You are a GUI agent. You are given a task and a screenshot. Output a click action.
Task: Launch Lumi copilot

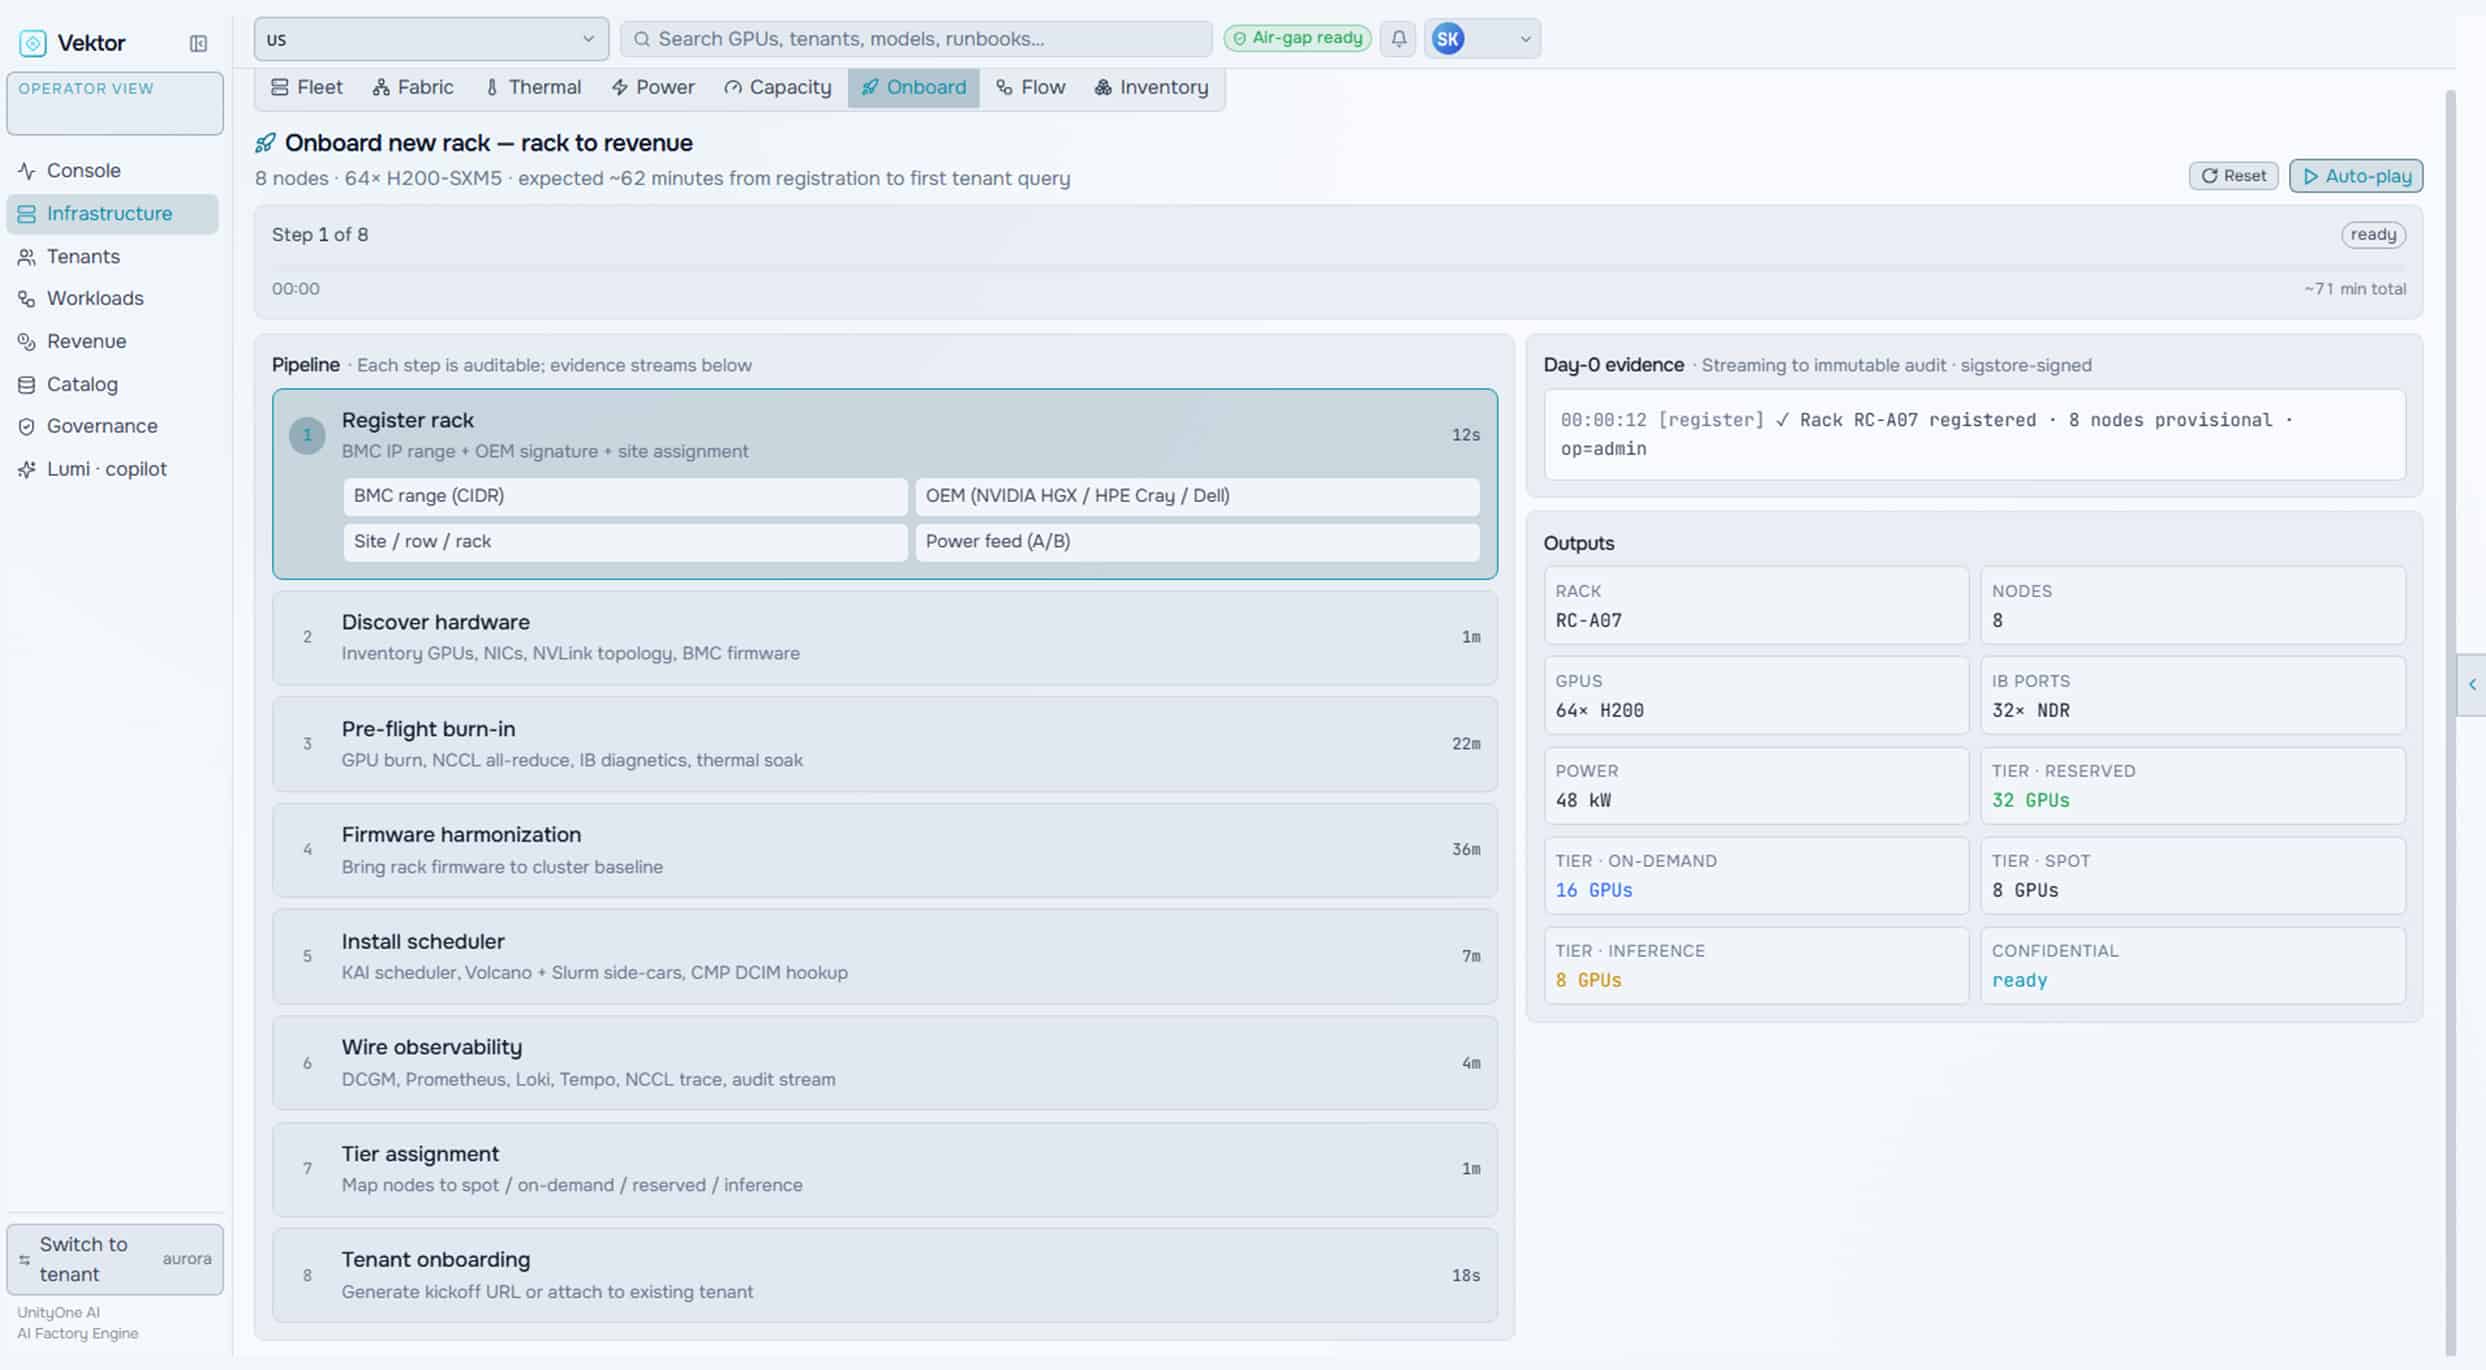click(112, 470)
